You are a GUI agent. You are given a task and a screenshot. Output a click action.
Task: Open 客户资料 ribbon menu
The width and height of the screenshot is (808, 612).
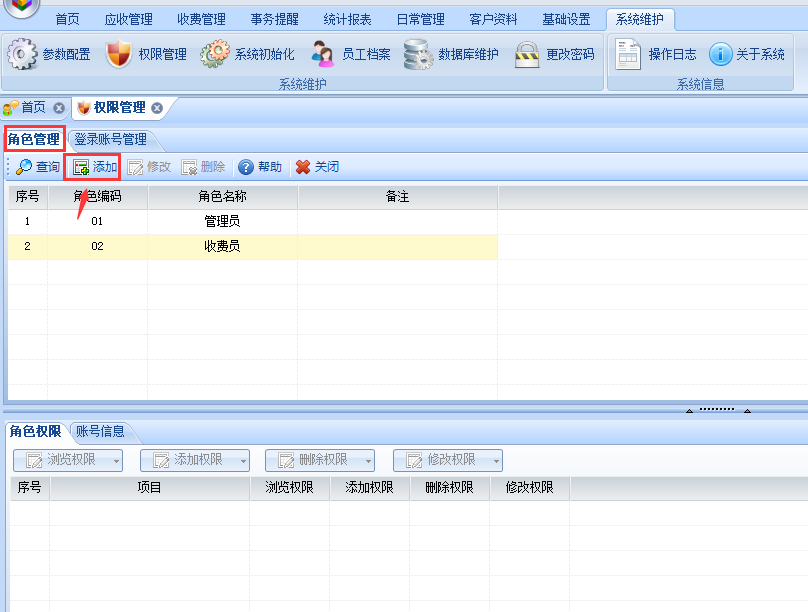pyautogui.click(x=493, y=20)
